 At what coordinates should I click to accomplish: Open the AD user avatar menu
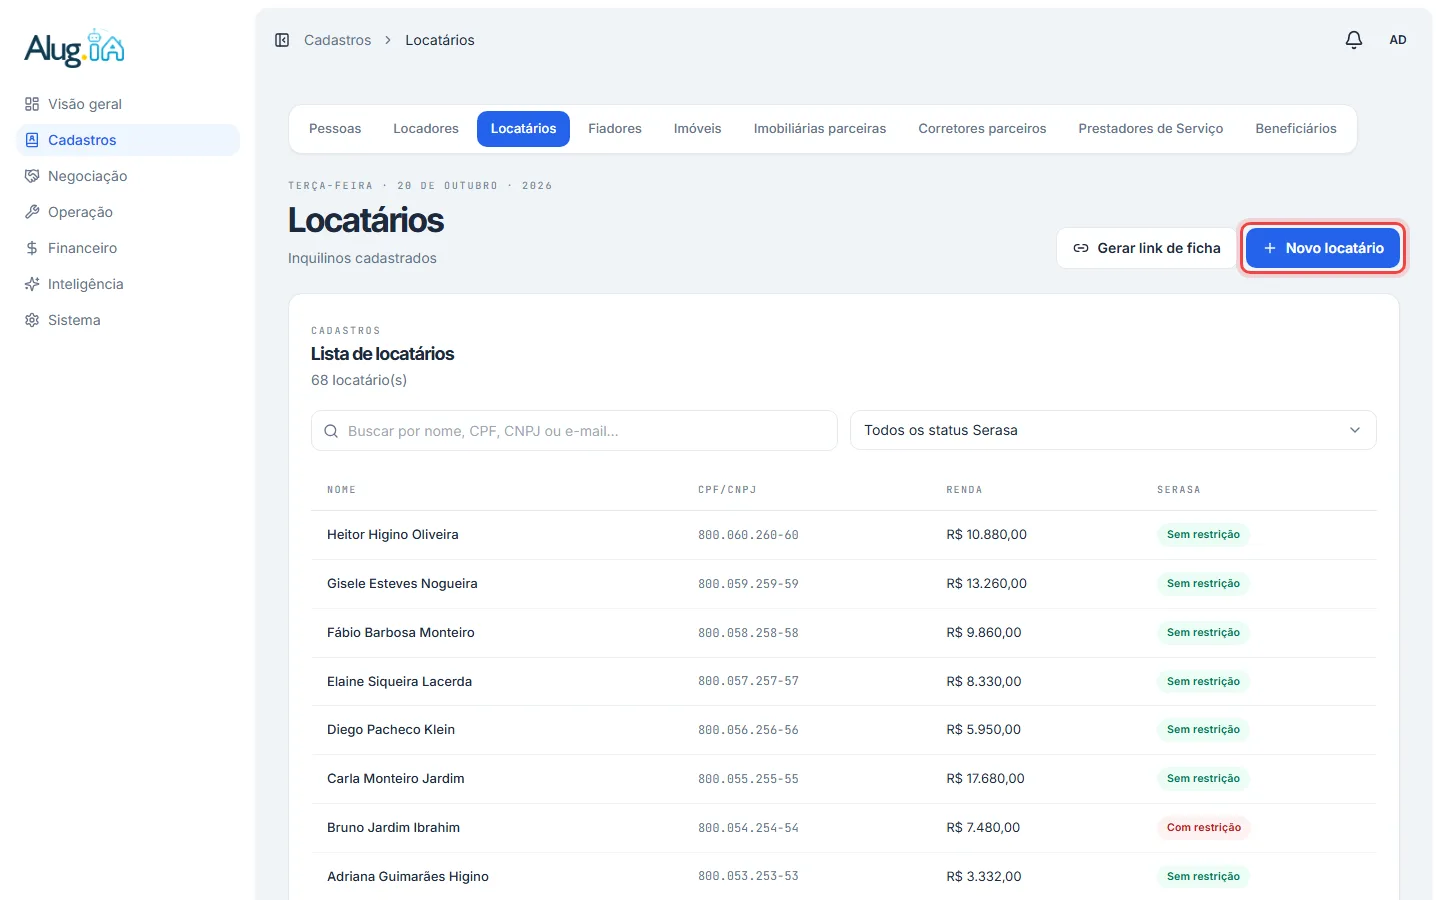pos(1398,40)
